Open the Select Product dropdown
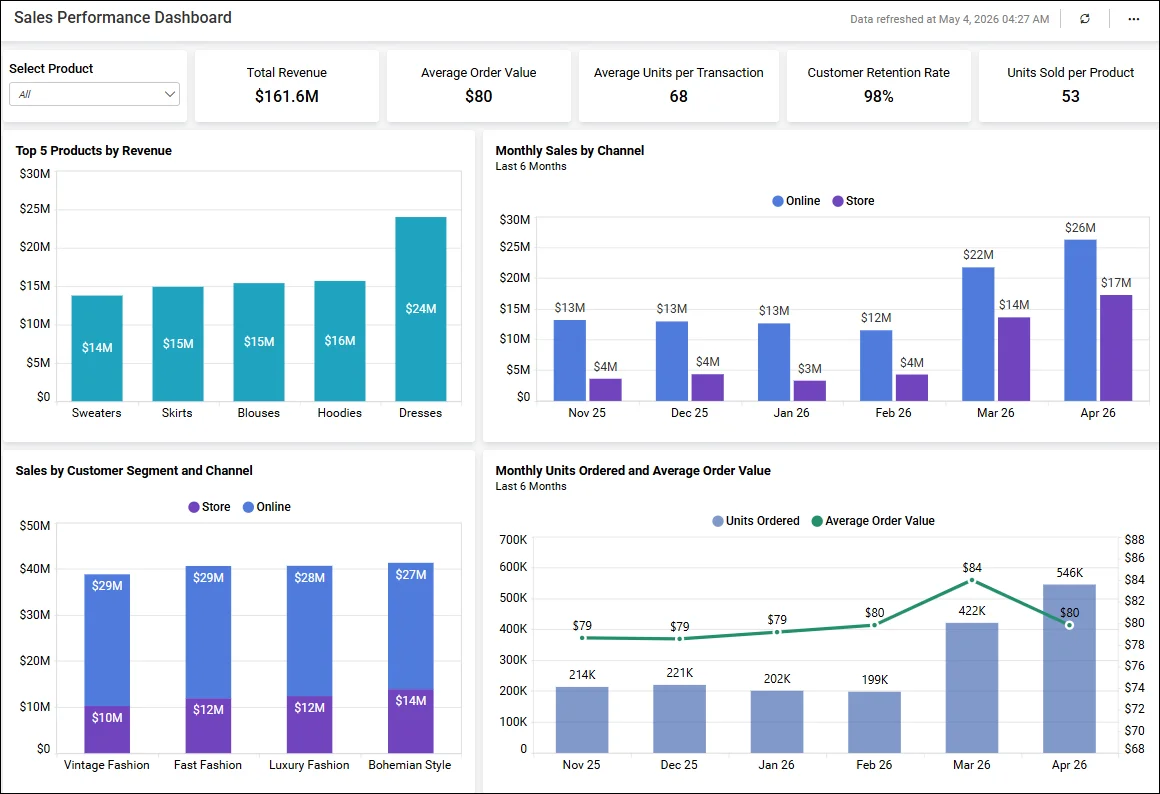 click(x=95, y=94)
